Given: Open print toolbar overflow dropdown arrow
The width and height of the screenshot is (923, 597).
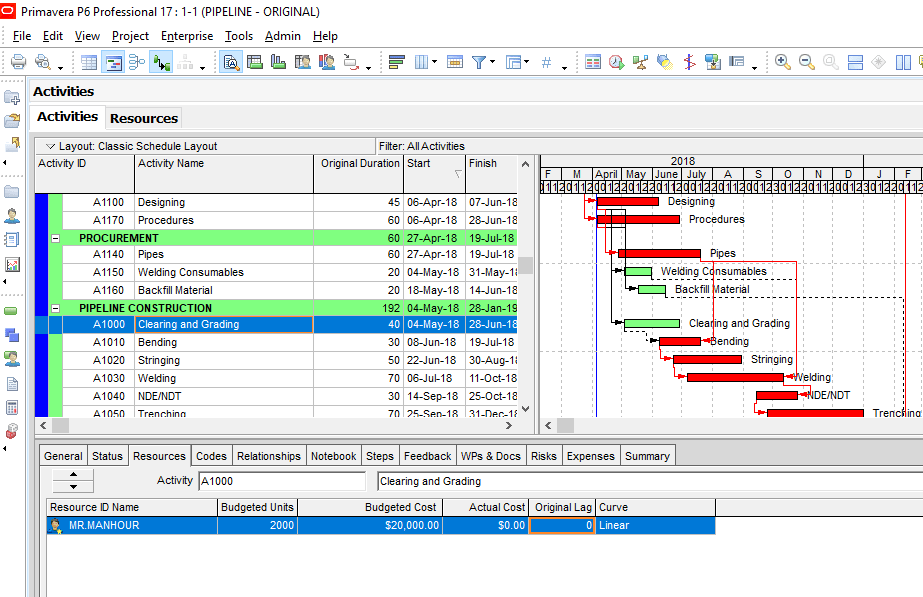Looking at the screenshot, I should 60,68.
